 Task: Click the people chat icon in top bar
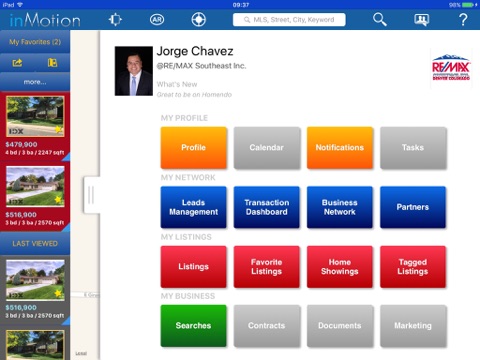tap(421, 20)
